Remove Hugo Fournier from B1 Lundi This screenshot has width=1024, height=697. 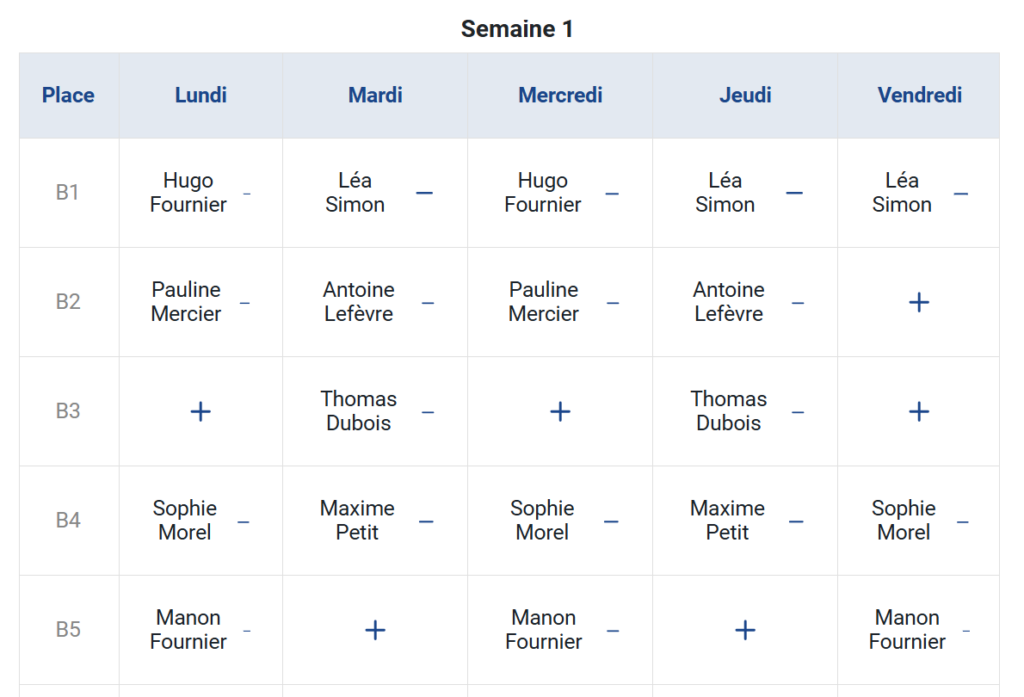point(246,193)
